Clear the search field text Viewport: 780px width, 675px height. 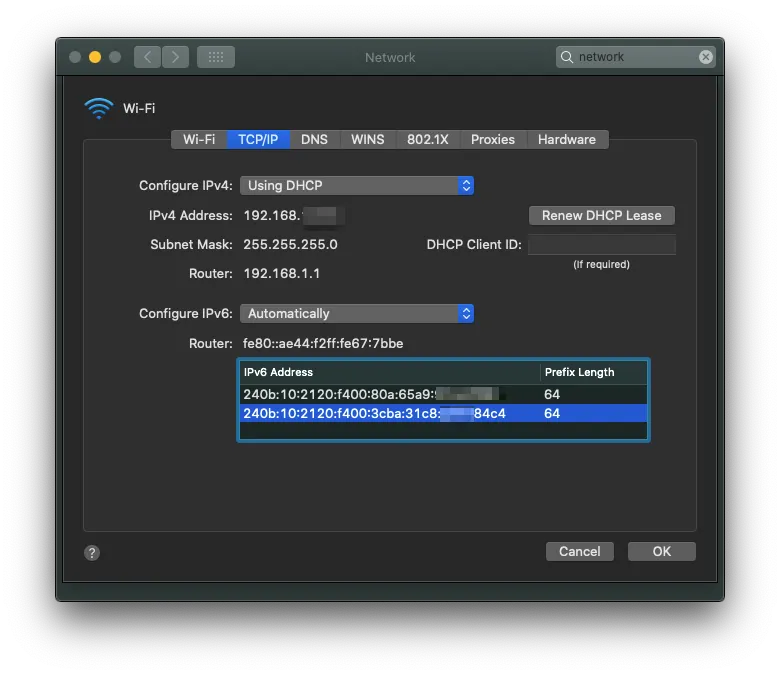coord(706,57)
